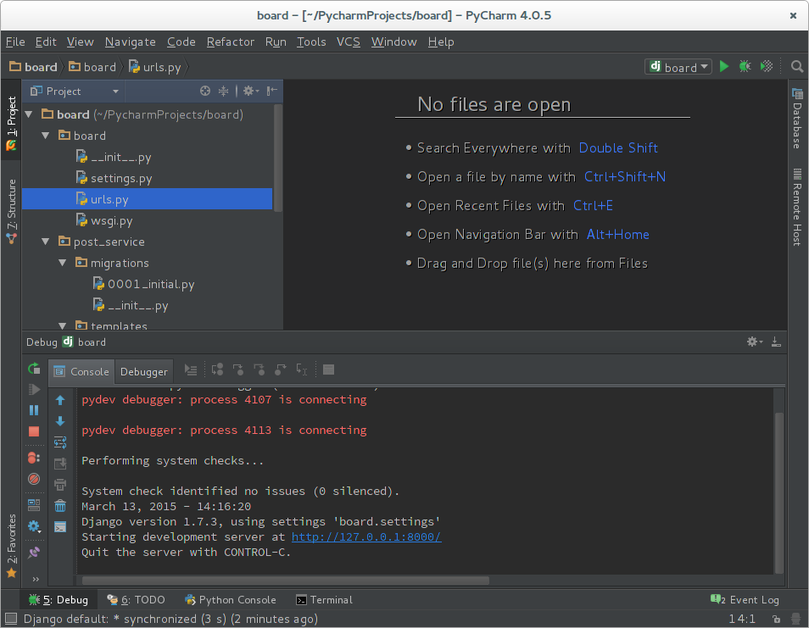The height and width of the screenshot is (628, 809).
Task: Collapse all in Project panel
Action: (223, 91)
